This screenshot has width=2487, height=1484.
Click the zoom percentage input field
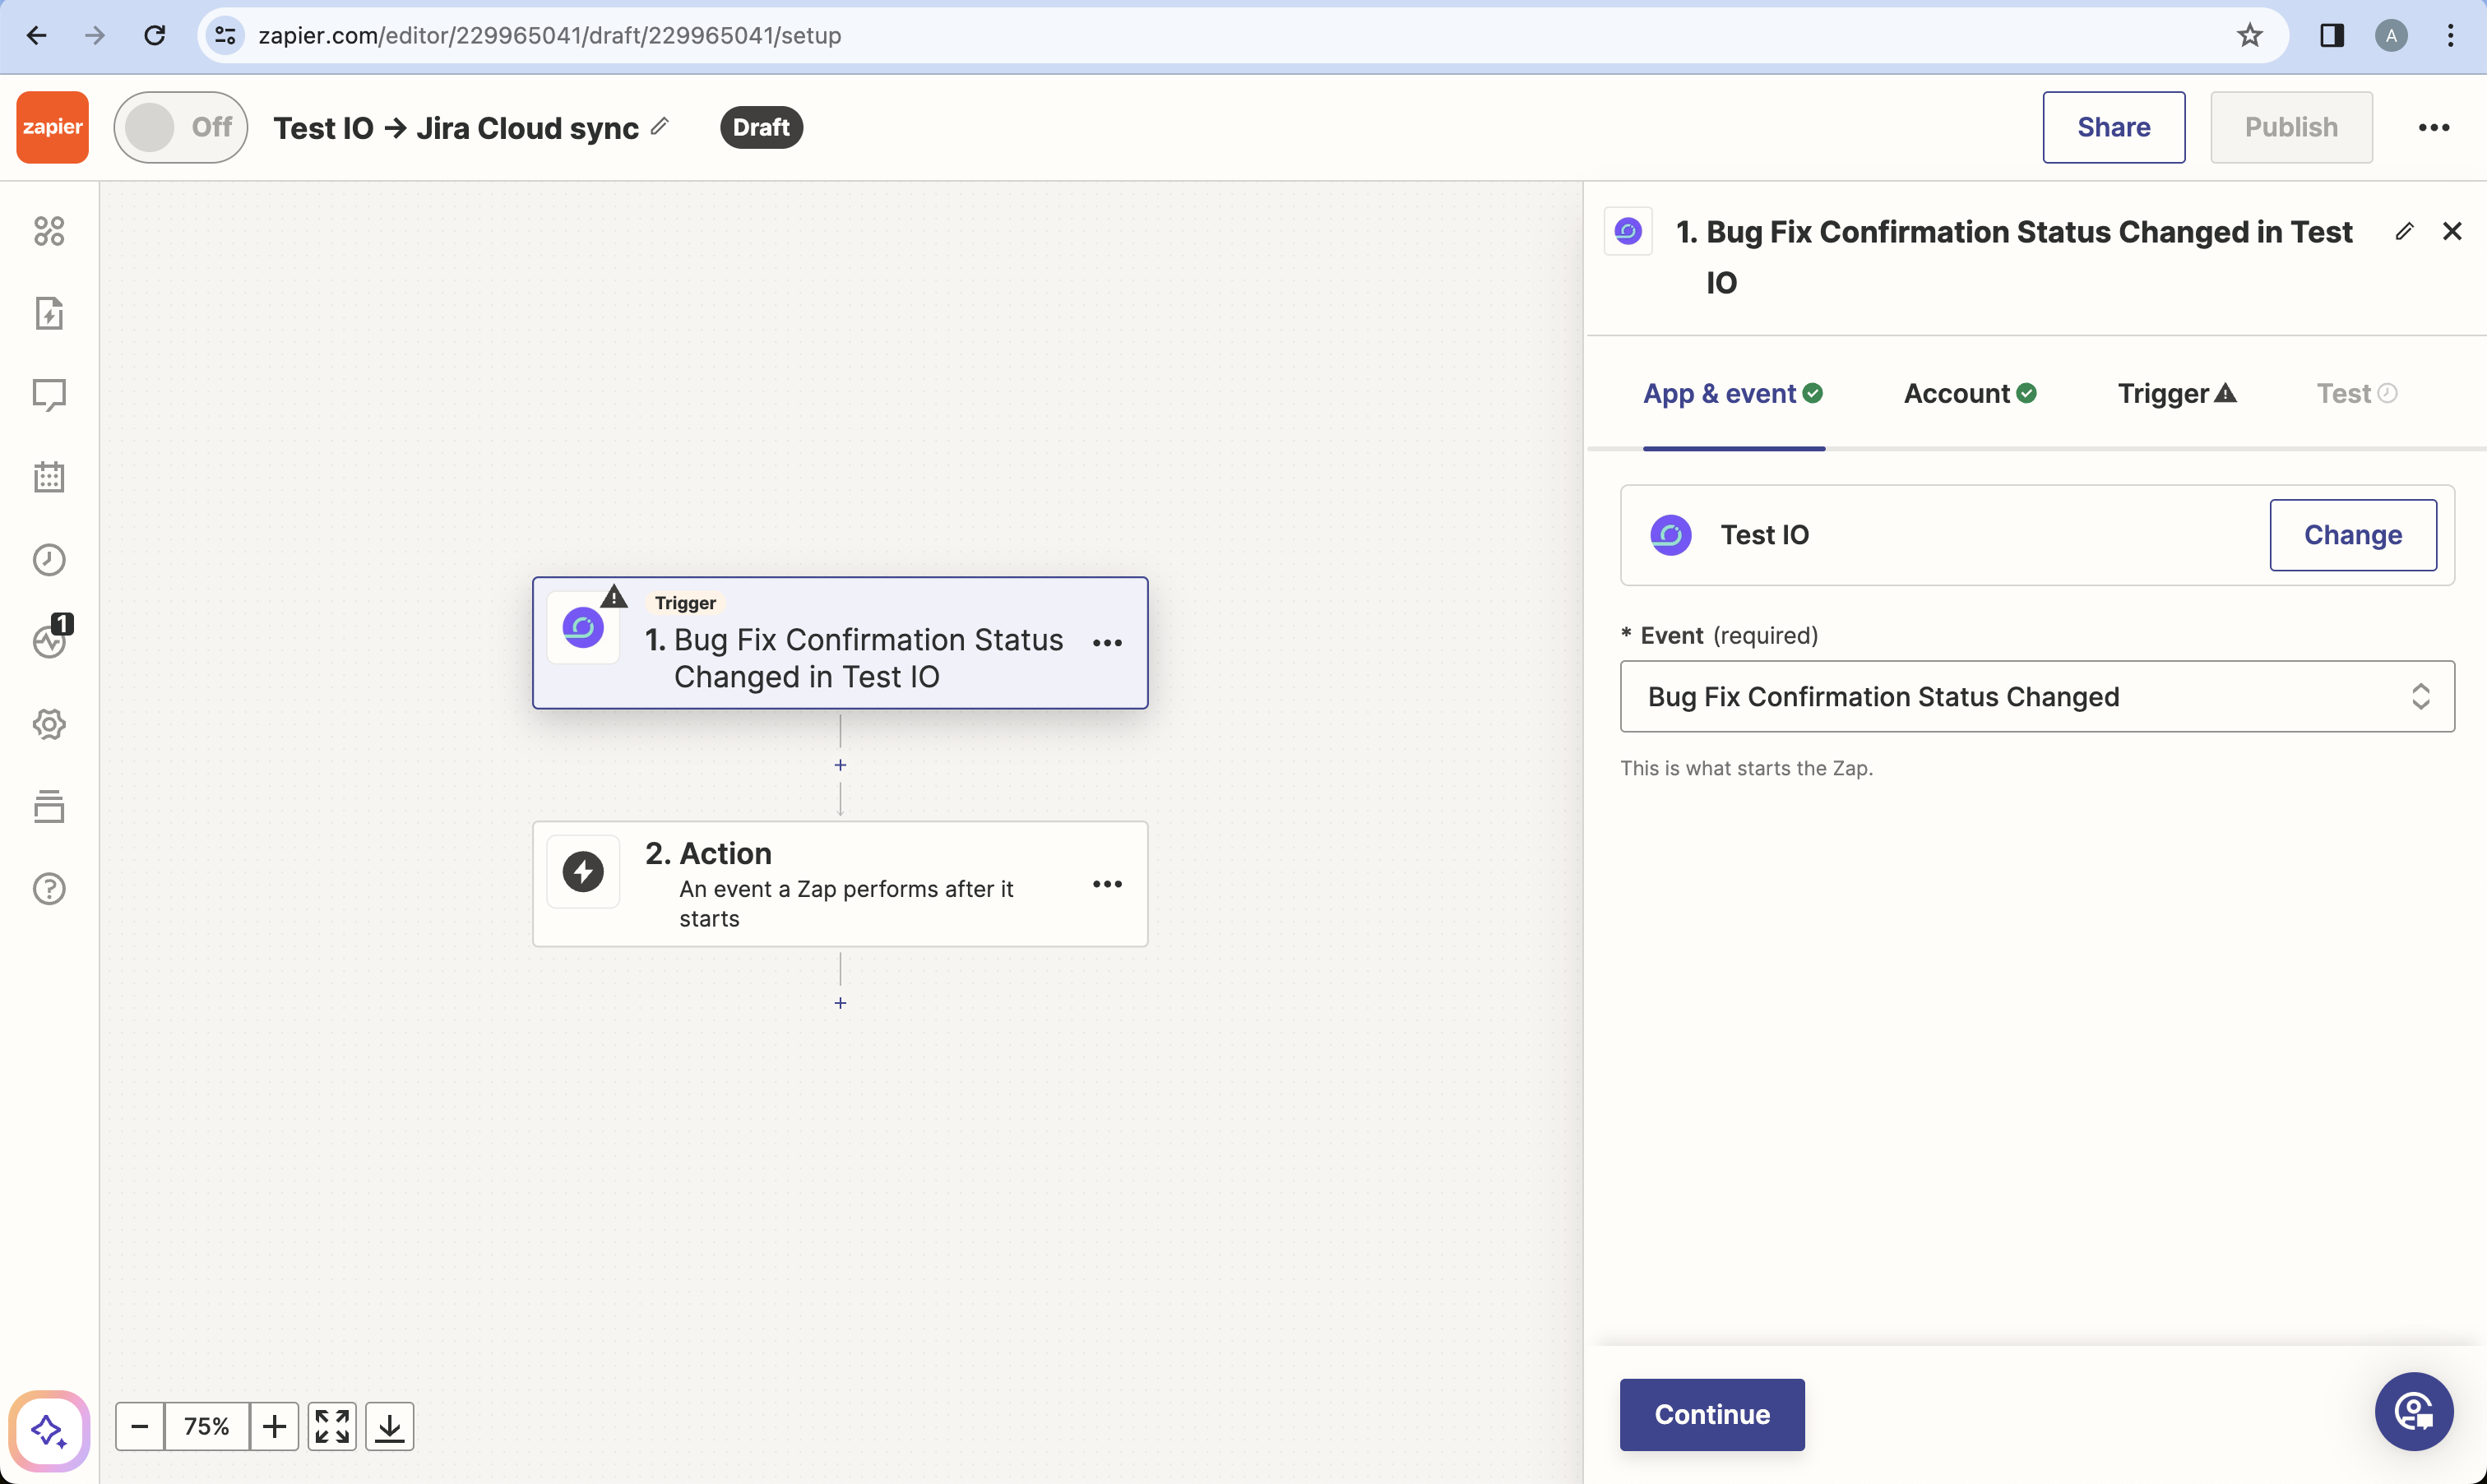206,1427
